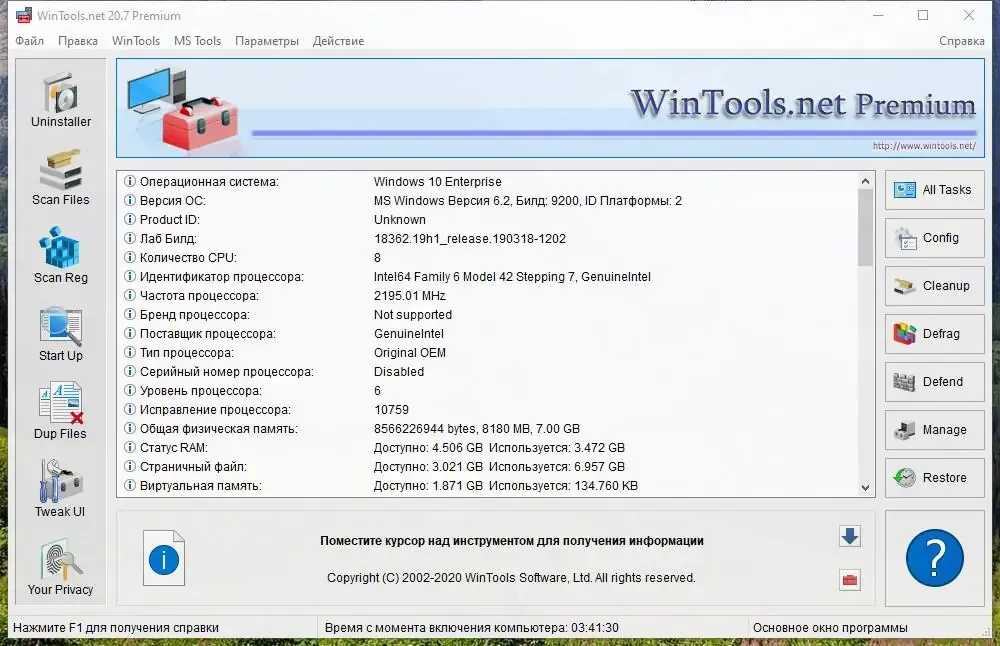Open the Restore category
Viewport: 1000px width, 646px height.
point(934,478)
